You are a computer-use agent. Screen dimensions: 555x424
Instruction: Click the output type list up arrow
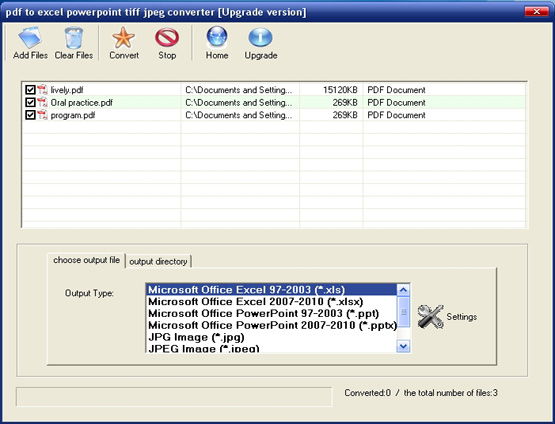pyautogui.click(x=403, y=290)
